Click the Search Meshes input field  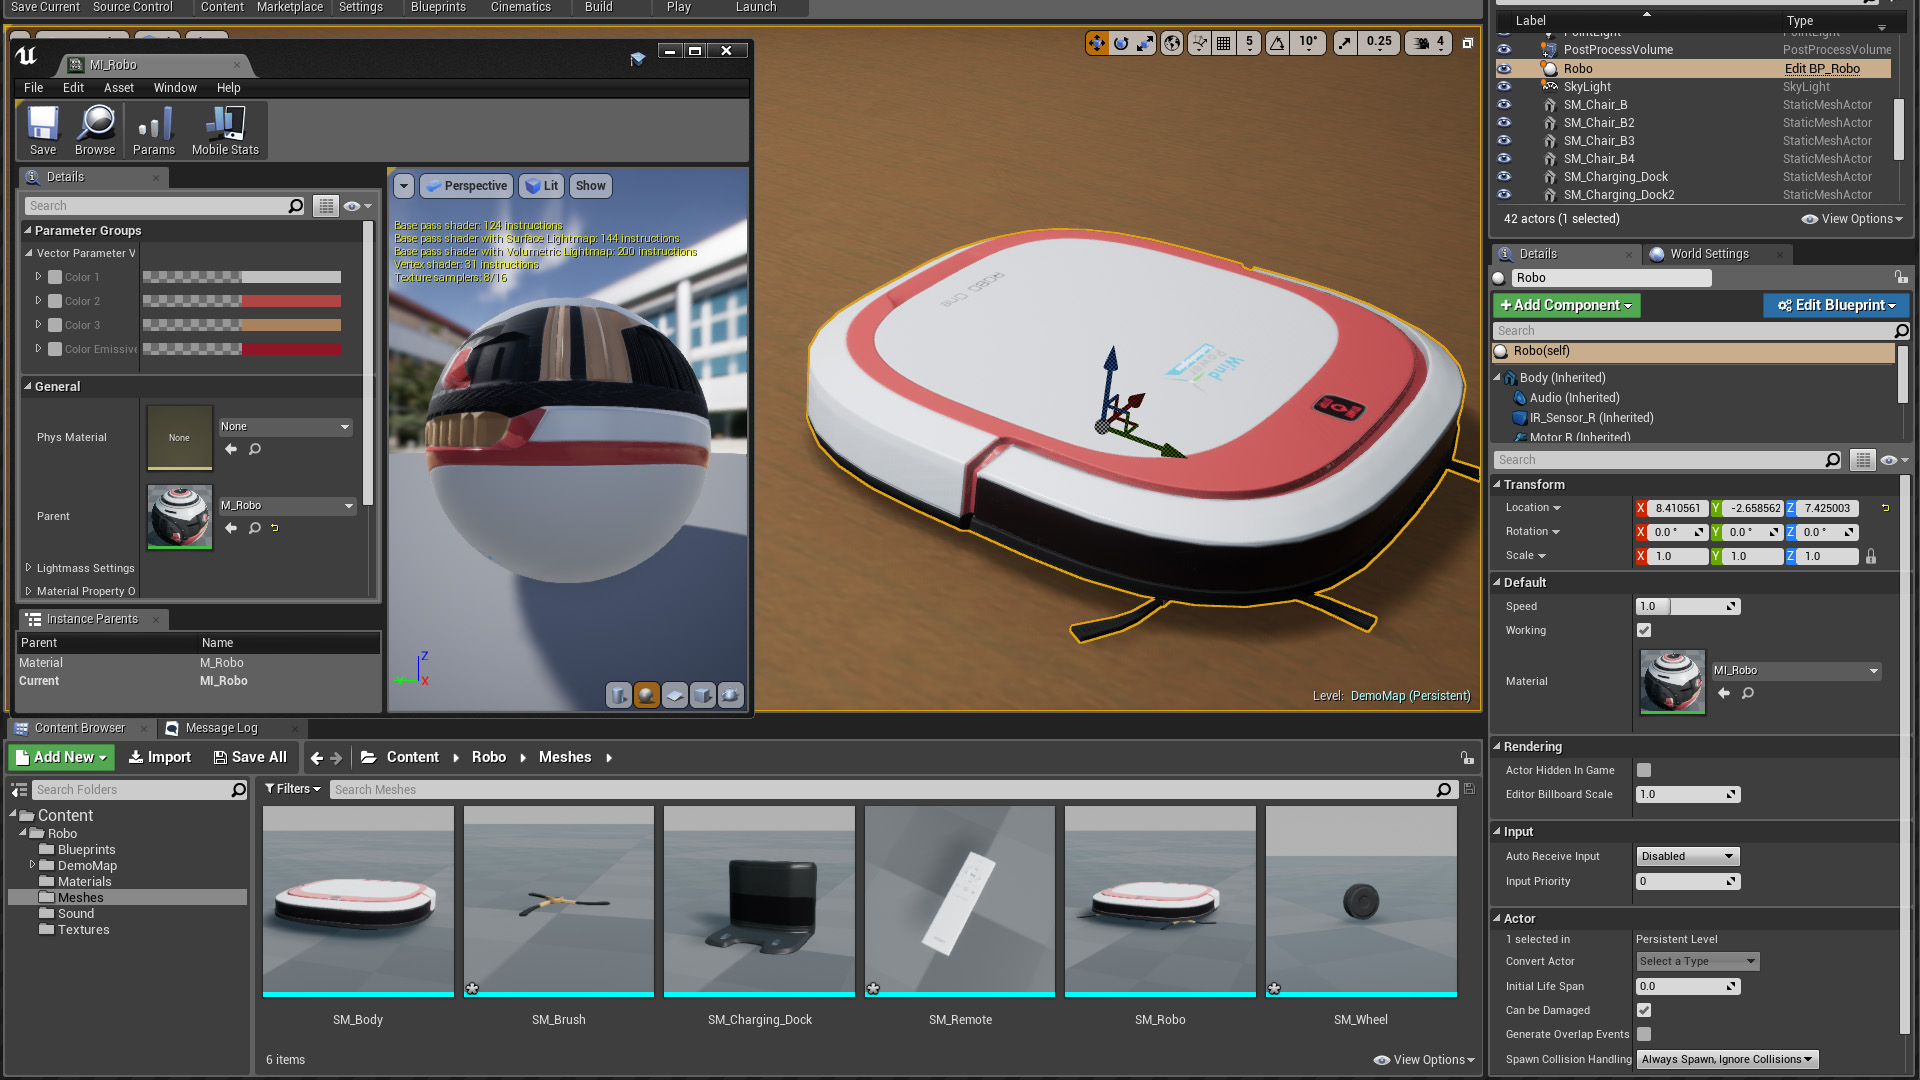(882, 790)
